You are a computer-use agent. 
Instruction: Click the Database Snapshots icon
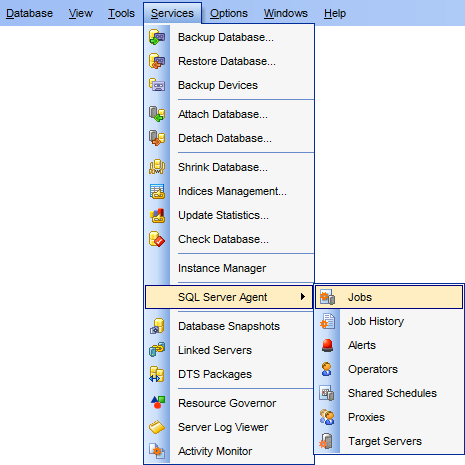tap(157, 326)
